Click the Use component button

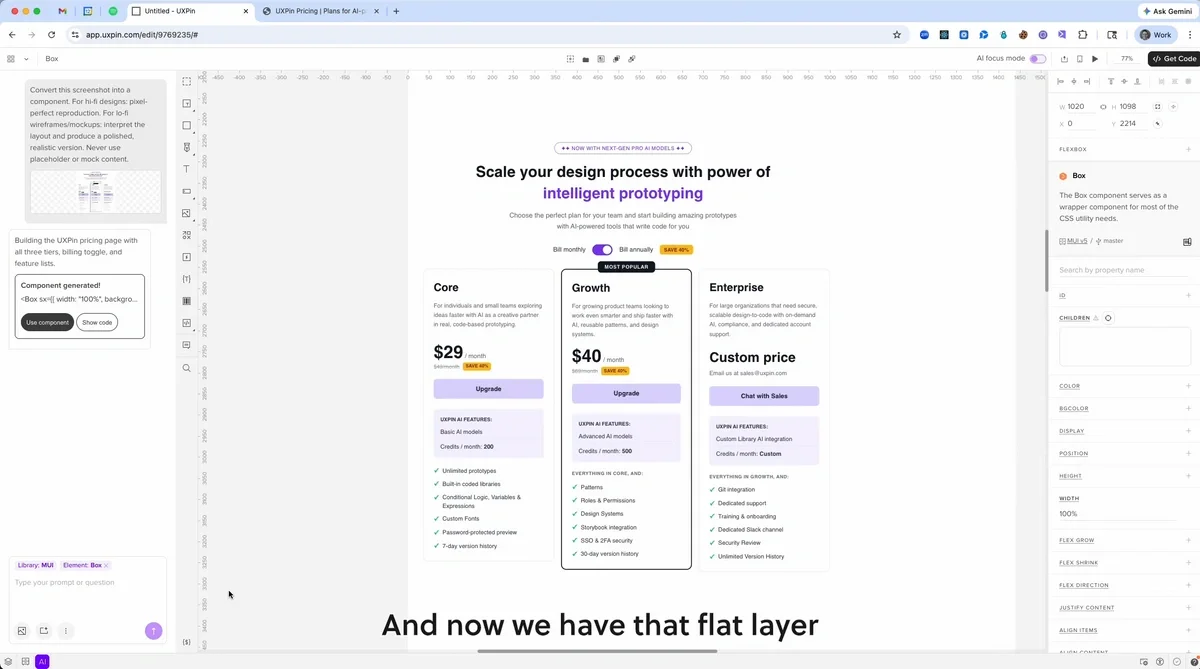click(47, 322)
